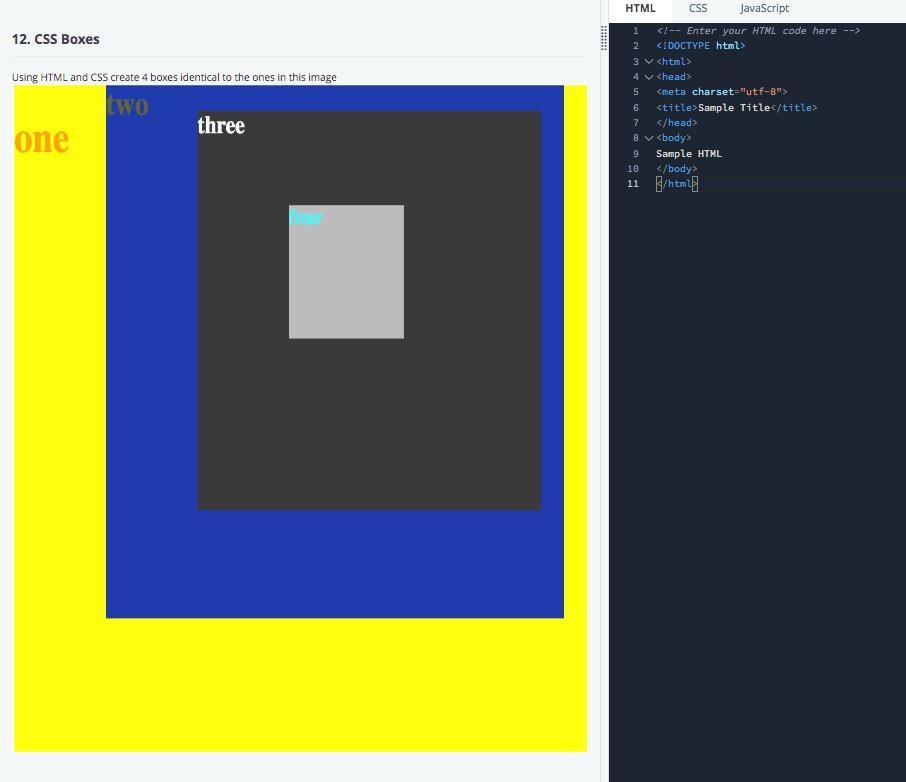Click the closing html tag on the last line
The width and height of the screenshot is (906, 782).
(x=677, y=184)
